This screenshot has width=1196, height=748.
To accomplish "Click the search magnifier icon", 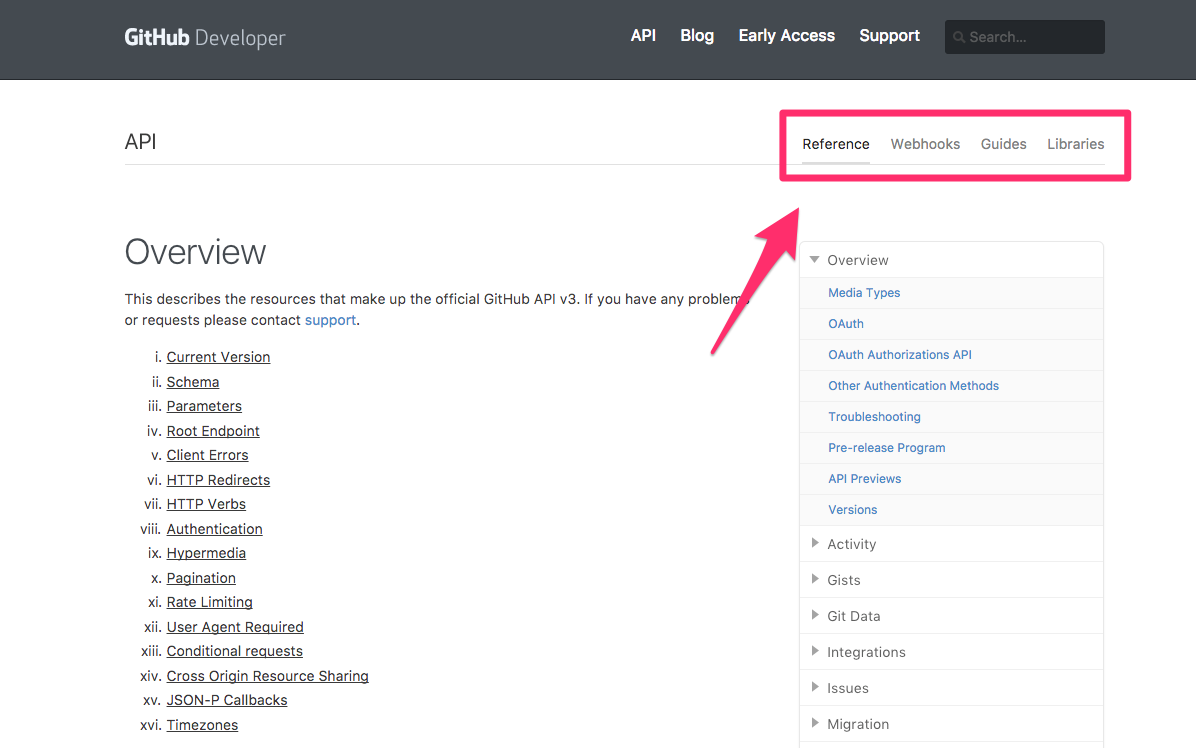I will 959,37.
